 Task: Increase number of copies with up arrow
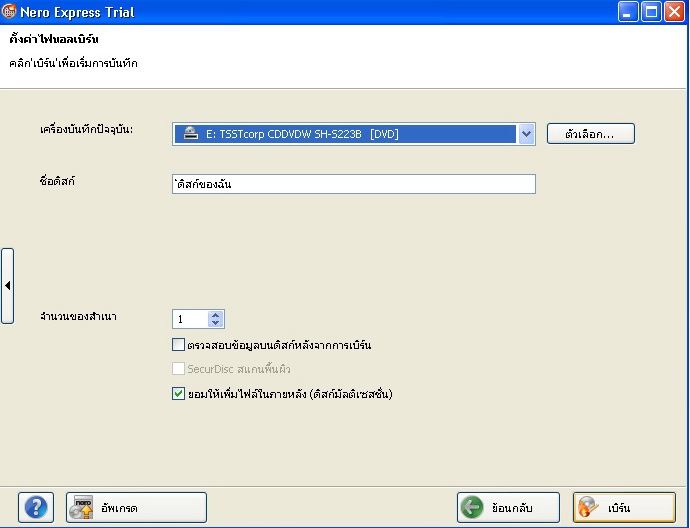[x=216, y=315]
